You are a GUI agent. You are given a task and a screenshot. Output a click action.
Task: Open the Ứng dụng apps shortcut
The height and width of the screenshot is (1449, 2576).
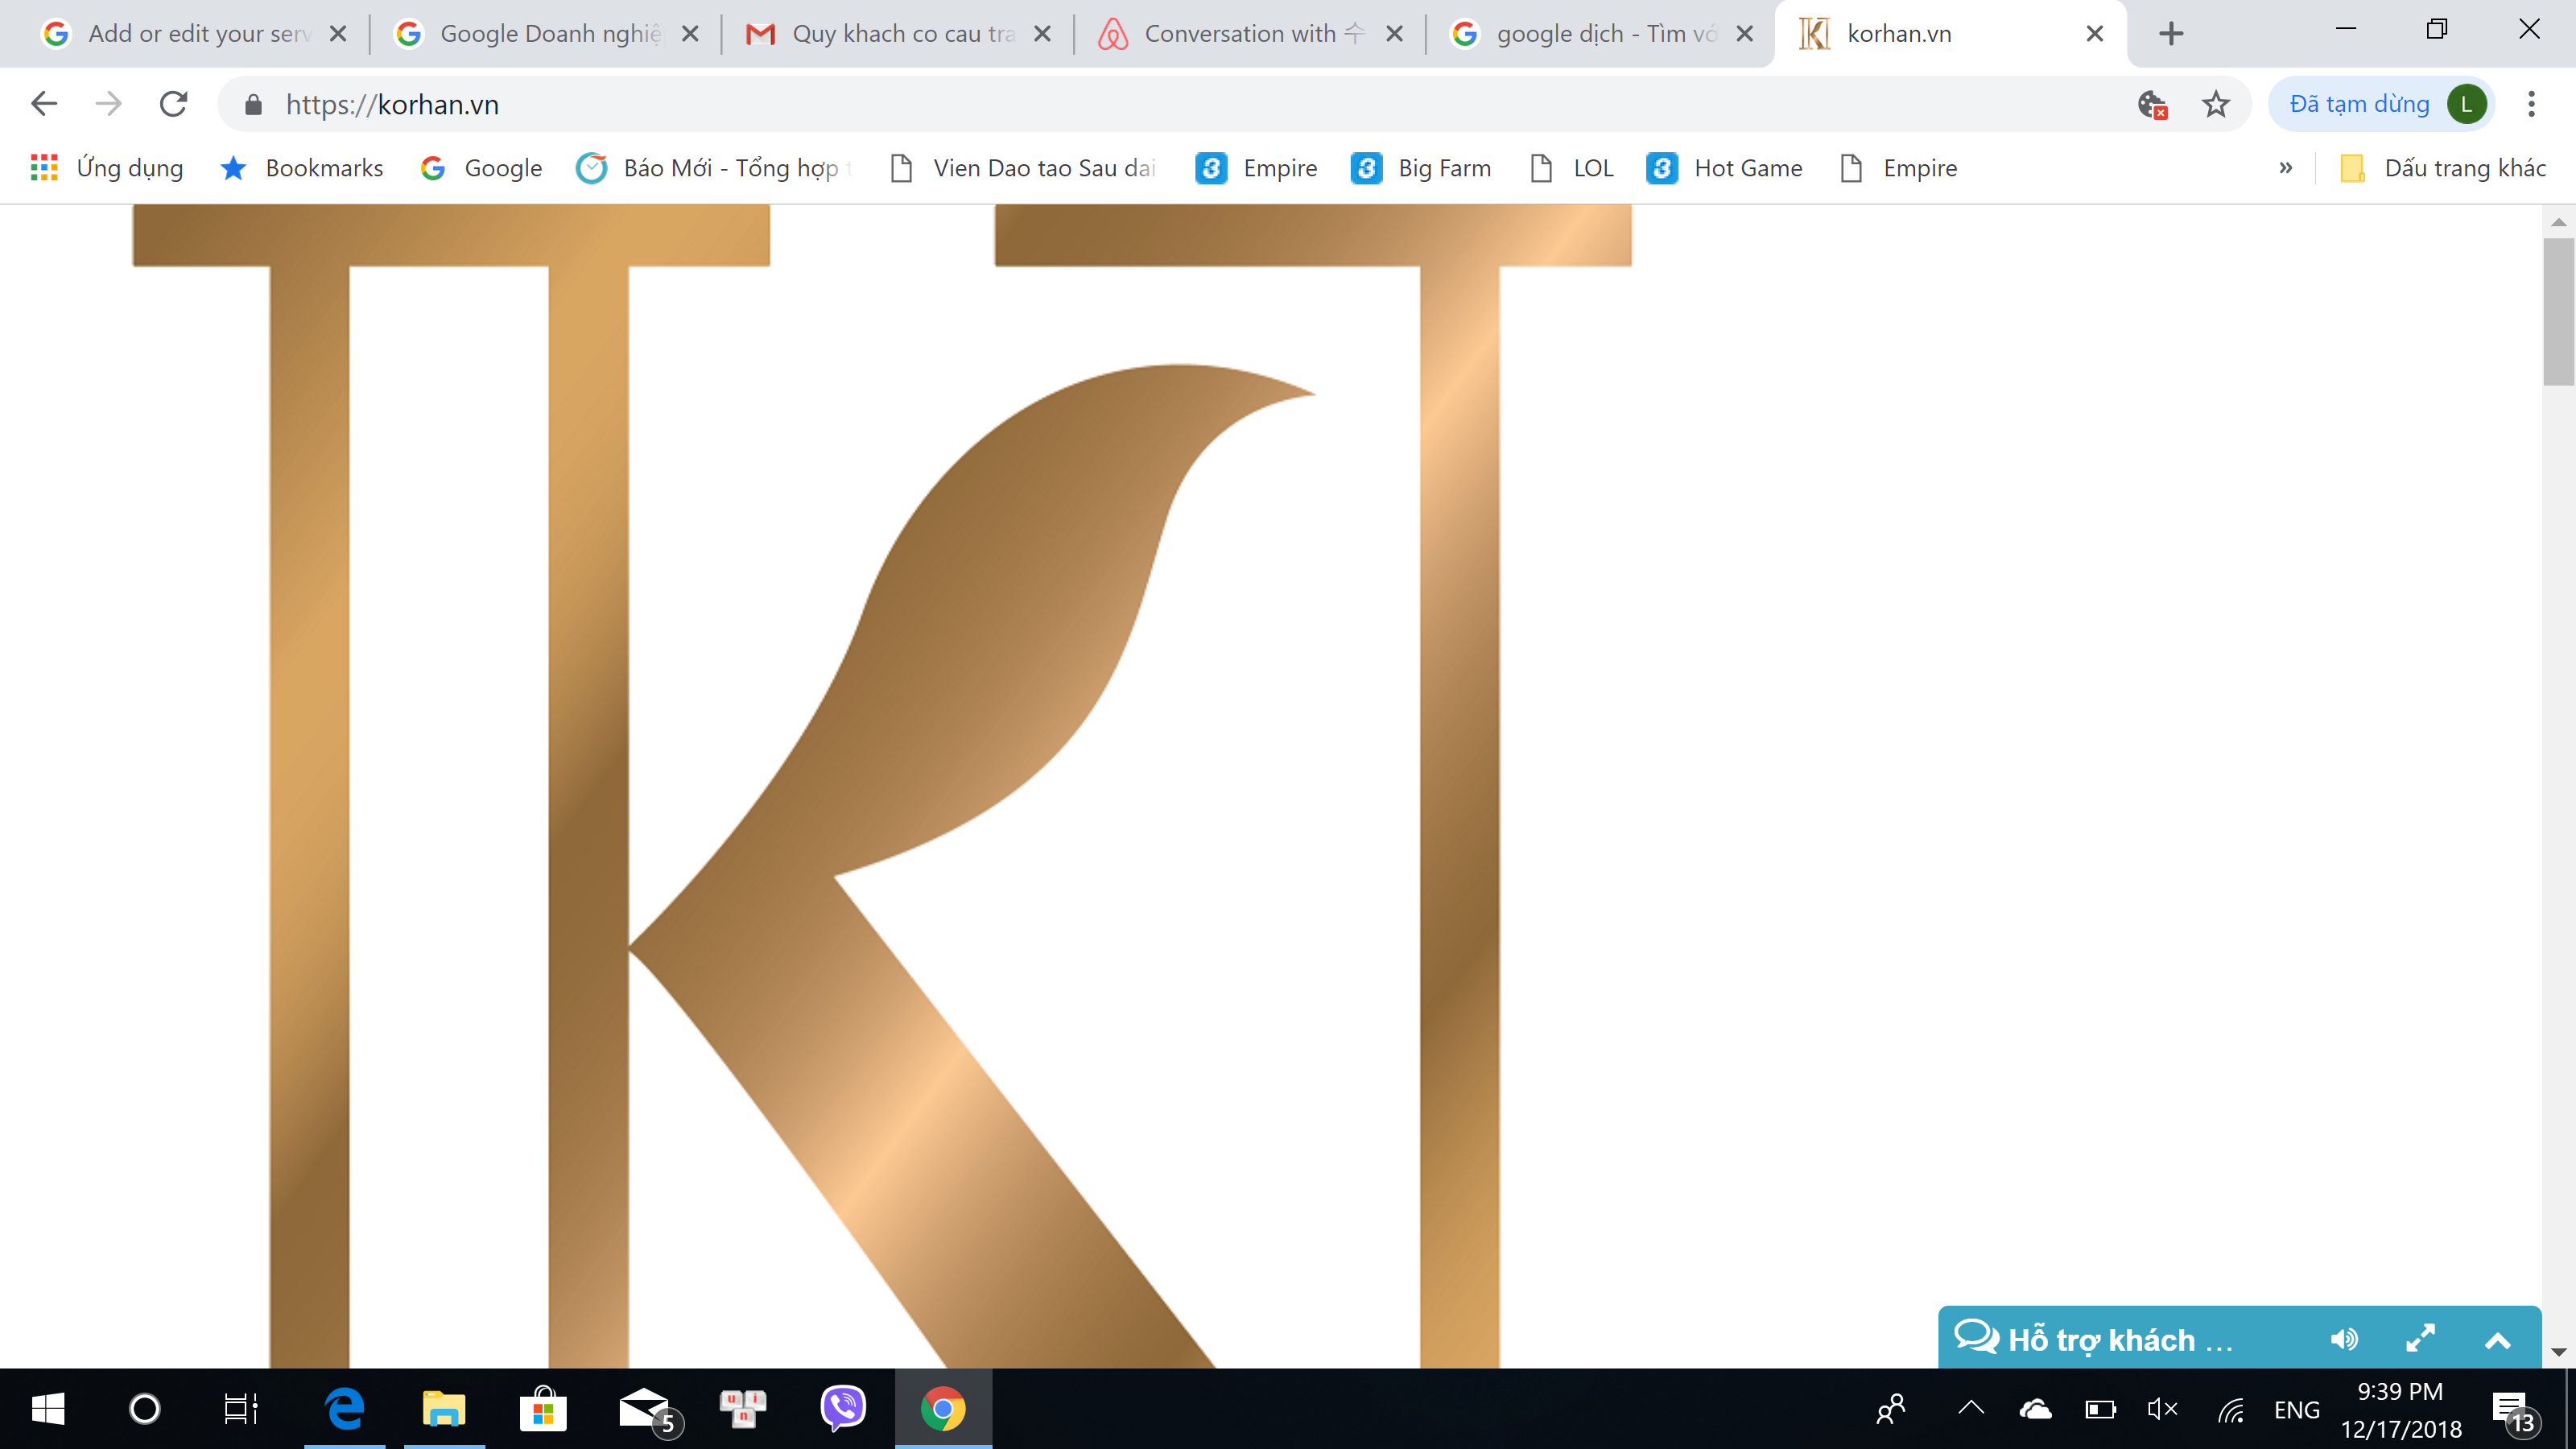coord(107,168)
